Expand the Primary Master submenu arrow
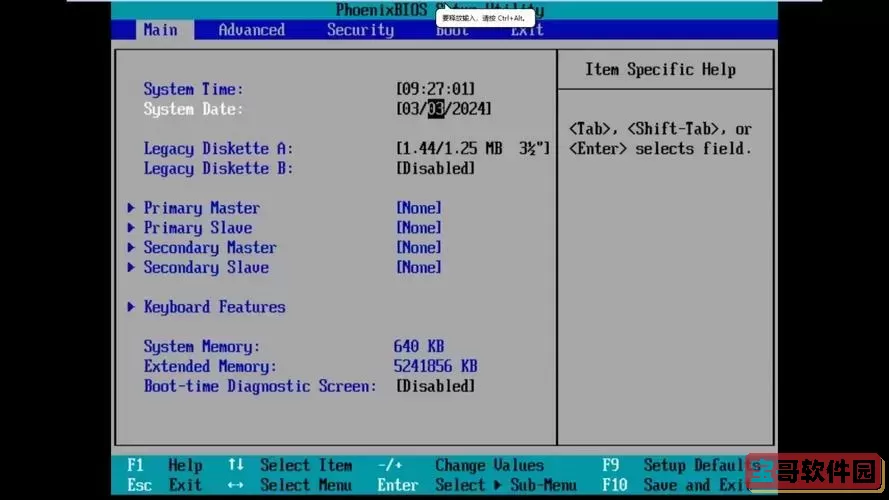The width and height of the screenshot is (889, 500). (131, 208)
